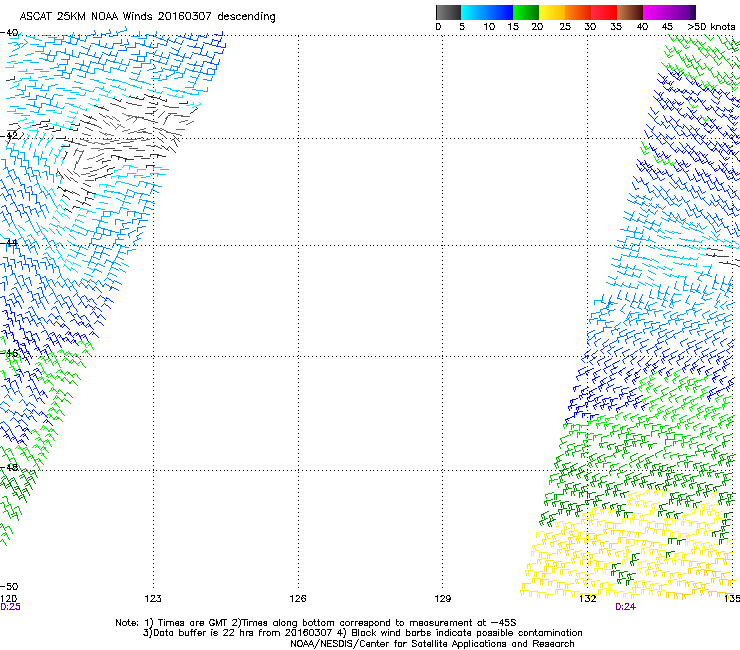Click the '135' longitude axis label
This screenshot has width=740, height=650.
coord(732,599)
